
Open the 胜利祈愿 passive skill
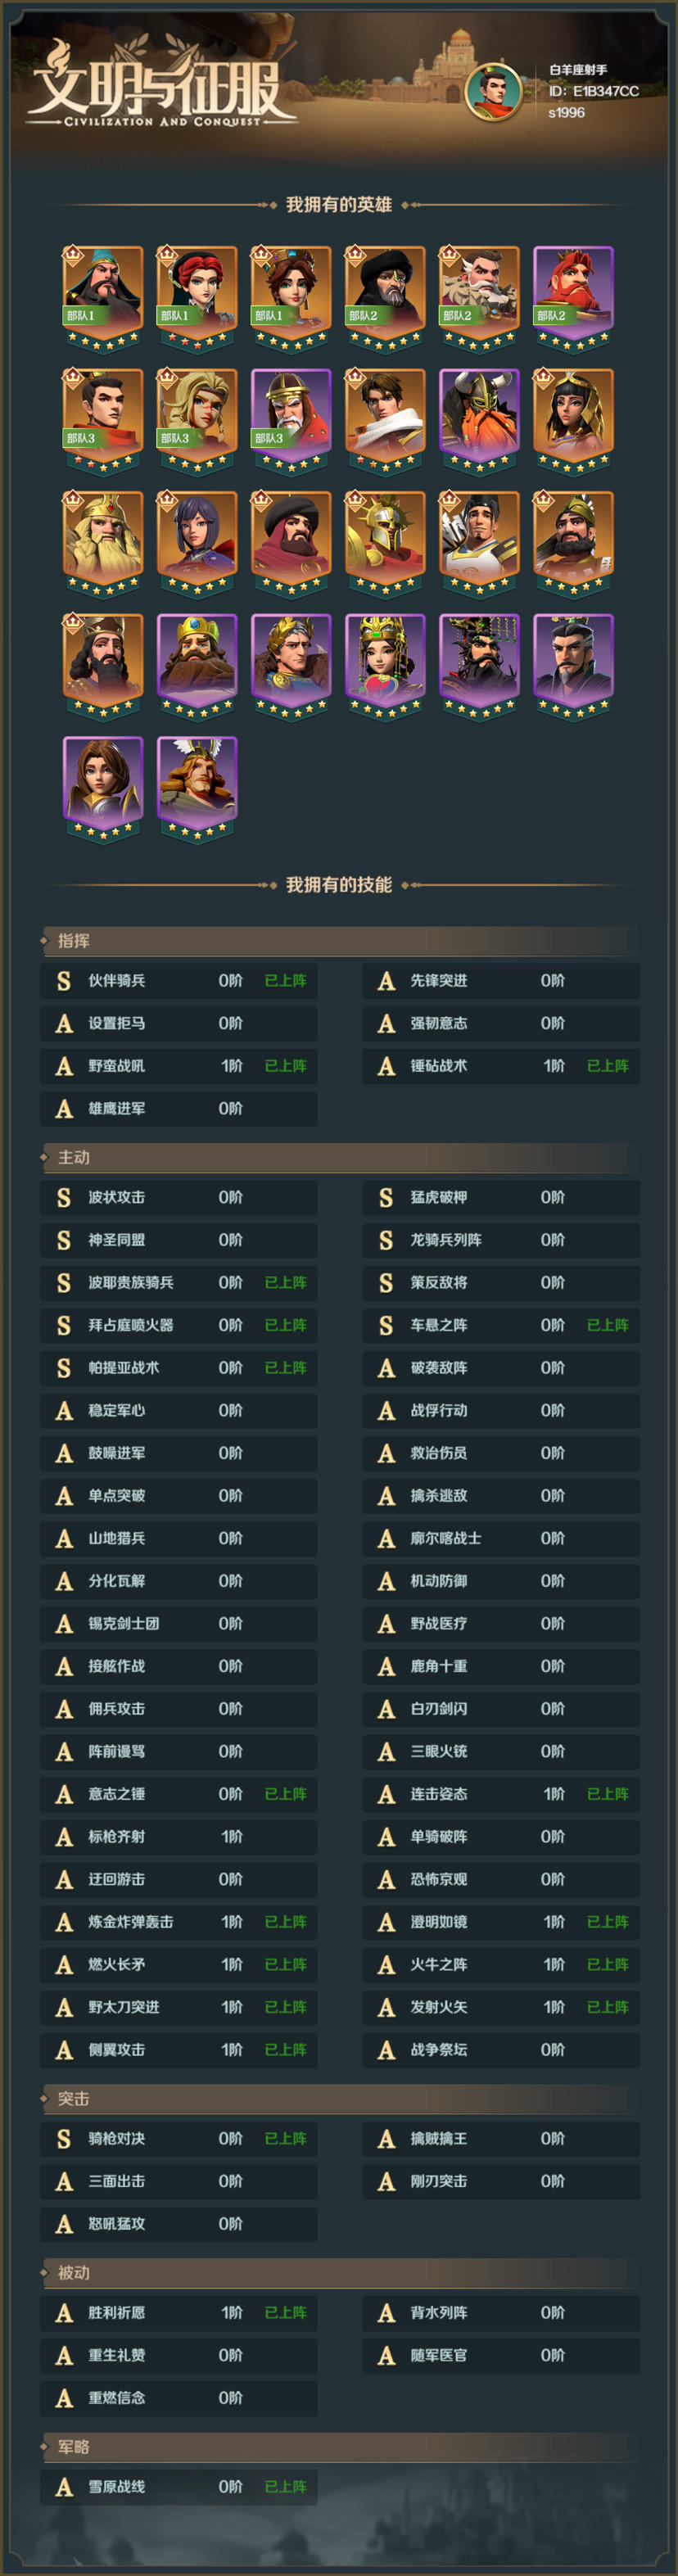[x=179, y=2312]
